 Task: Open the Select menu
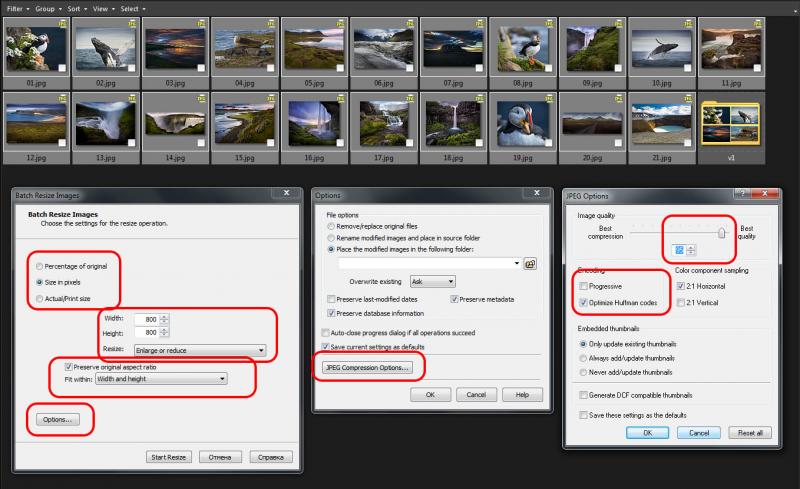[x=133, y=9]
